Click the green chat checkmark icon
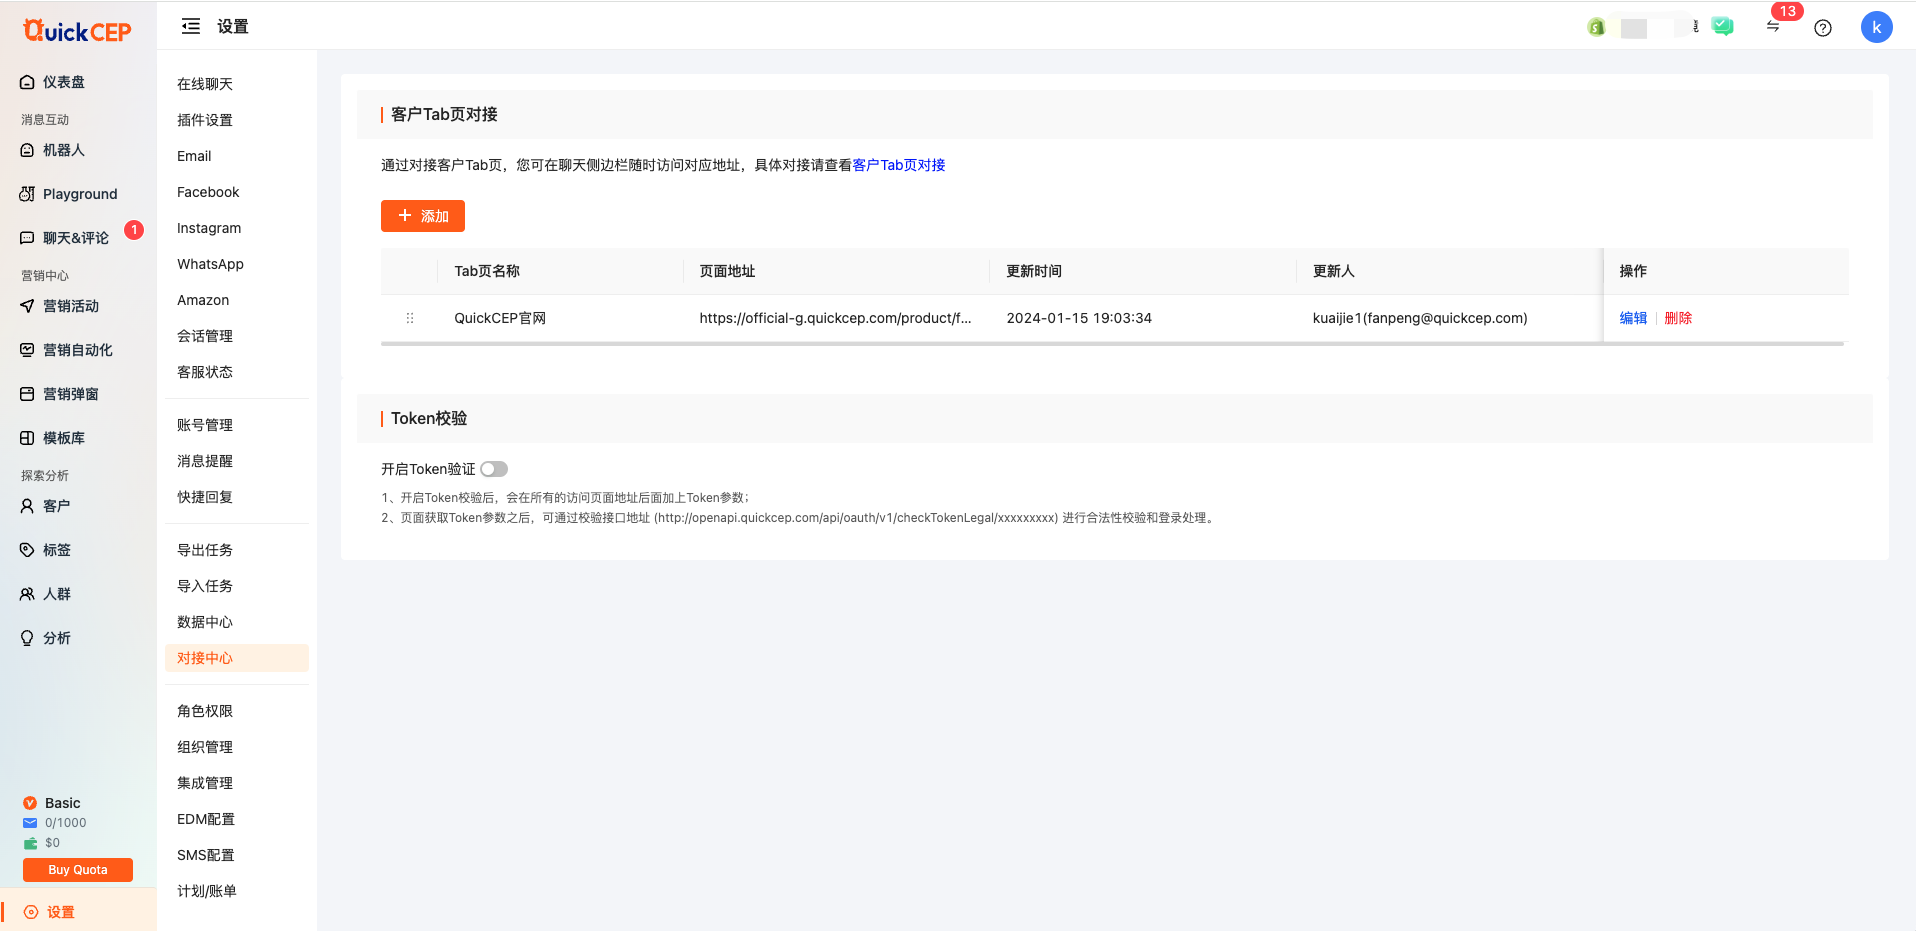The width and height of the screenshot is (1916, 931). click(x=1722, y=26)
